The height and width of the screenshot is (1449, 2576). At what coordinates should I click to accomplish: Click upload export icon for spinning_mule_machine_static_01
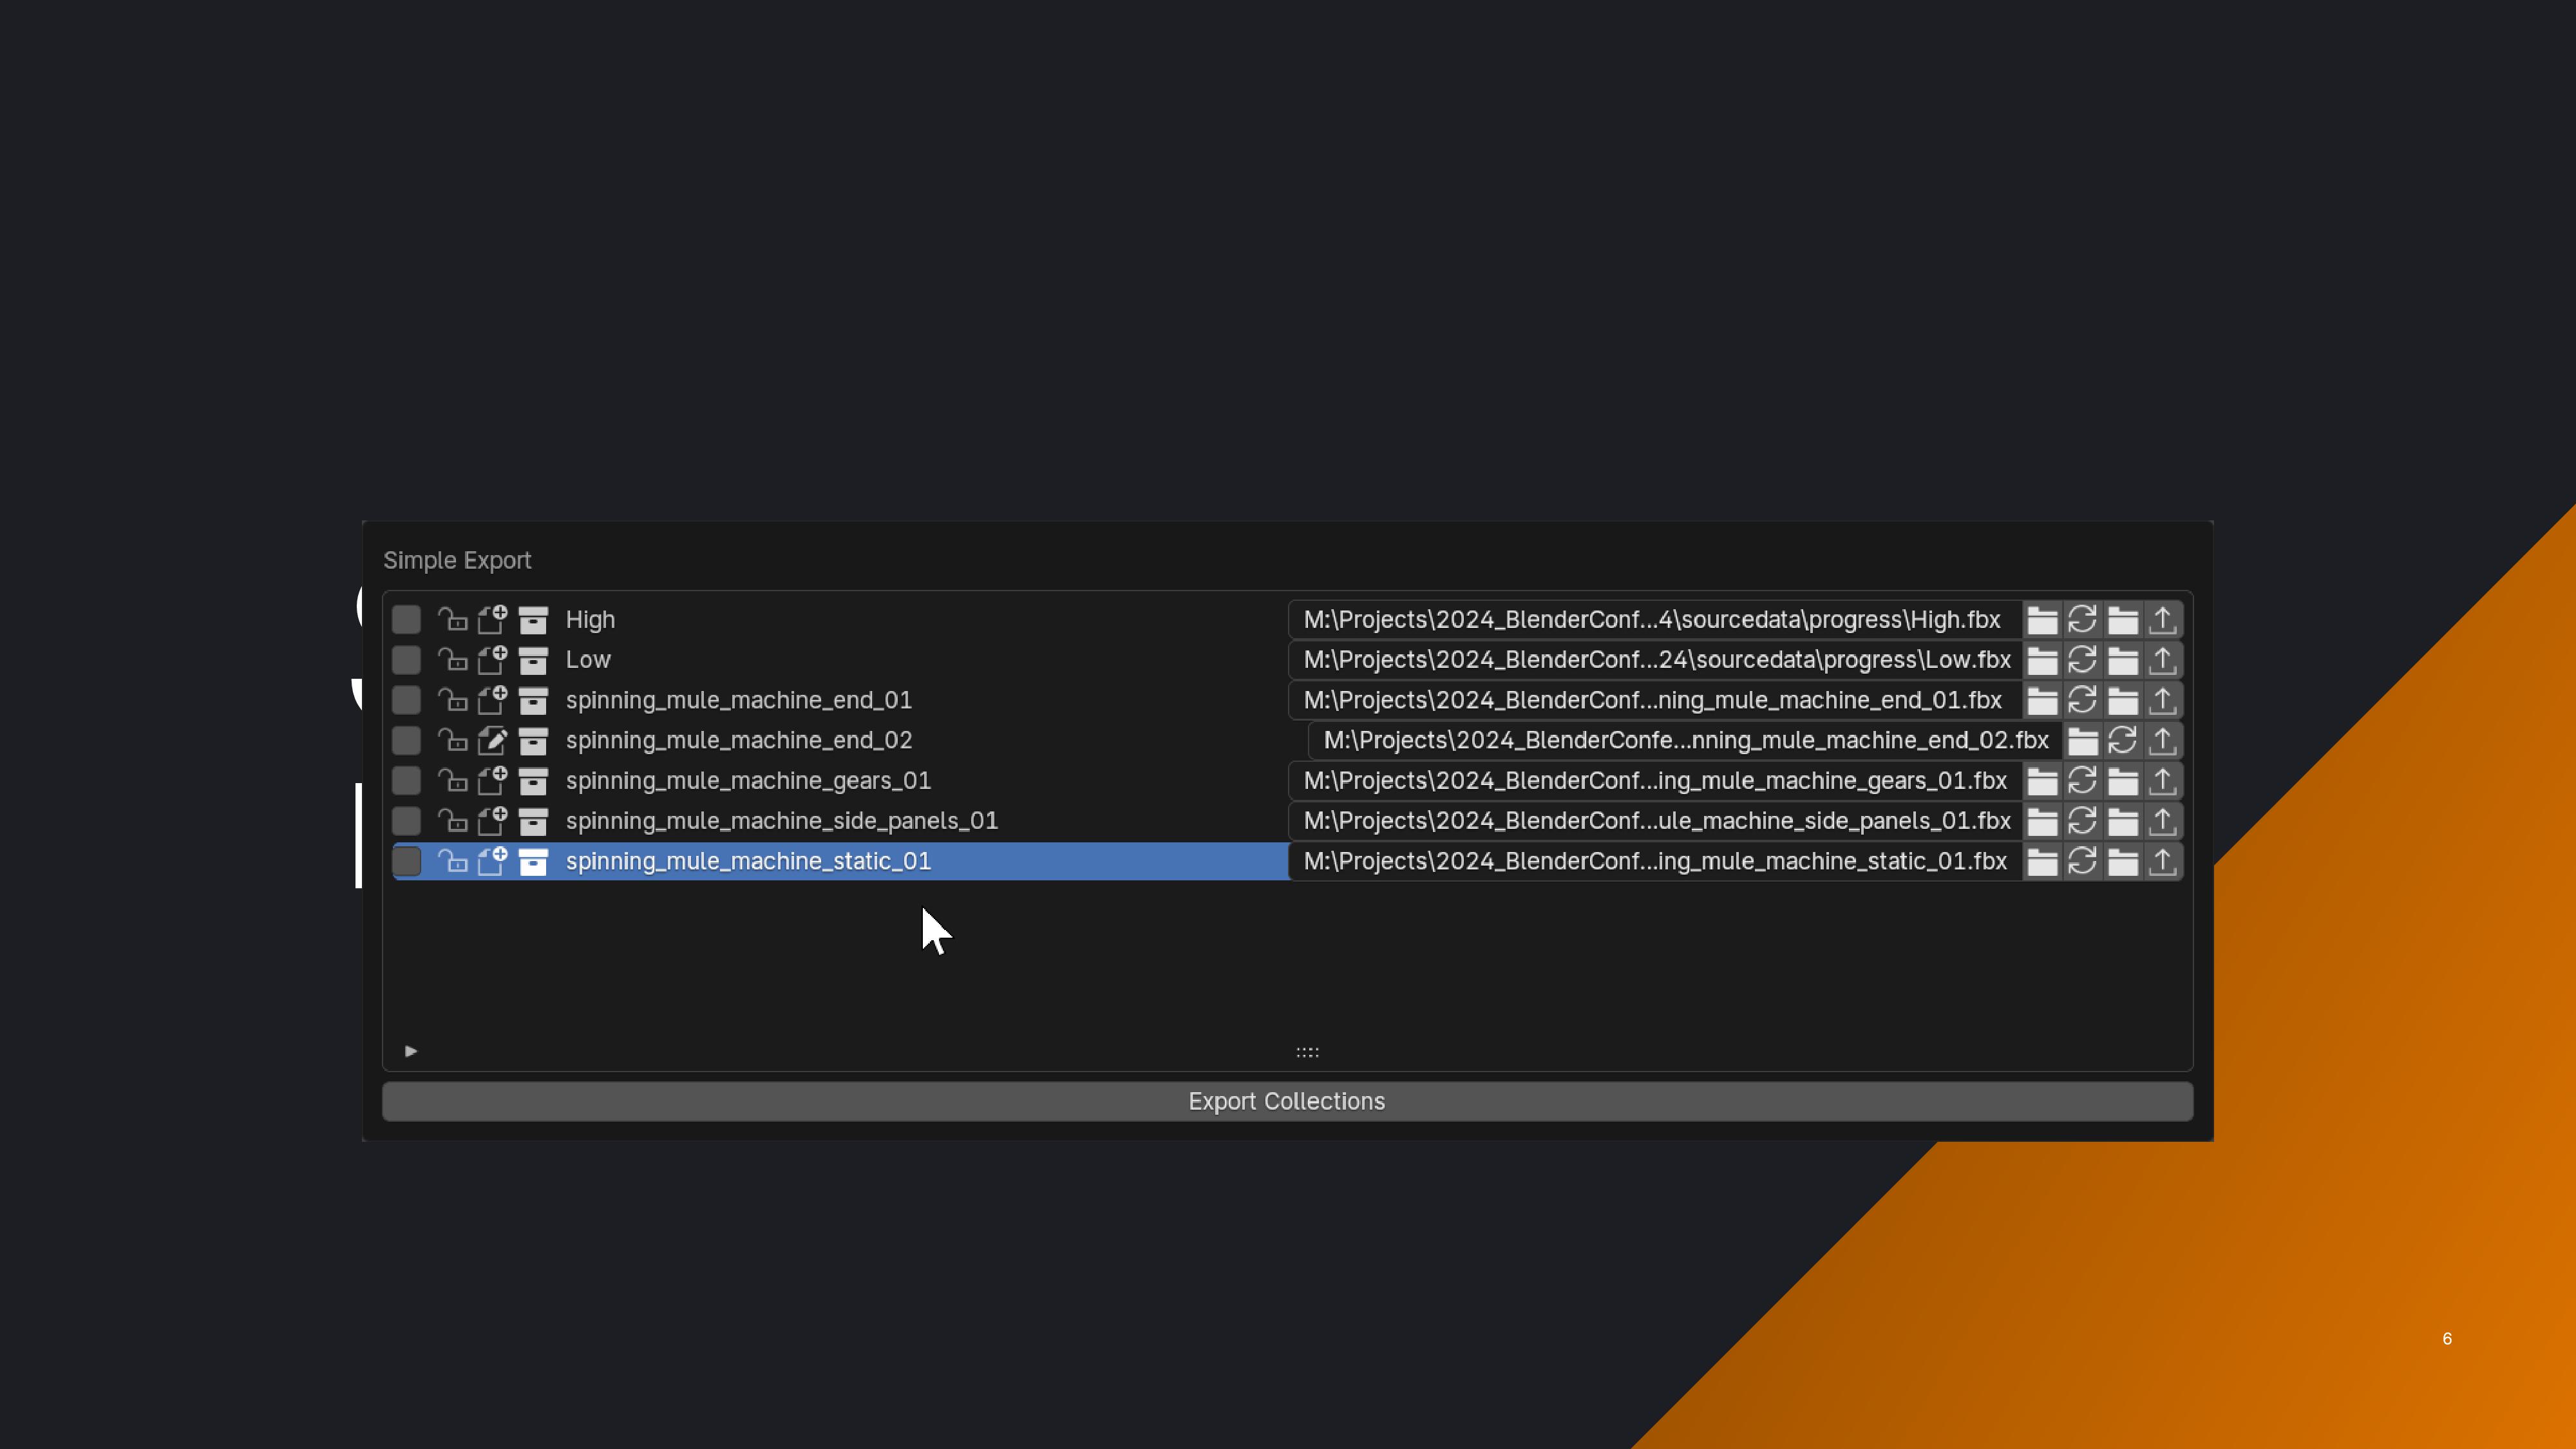[2162, 861]
